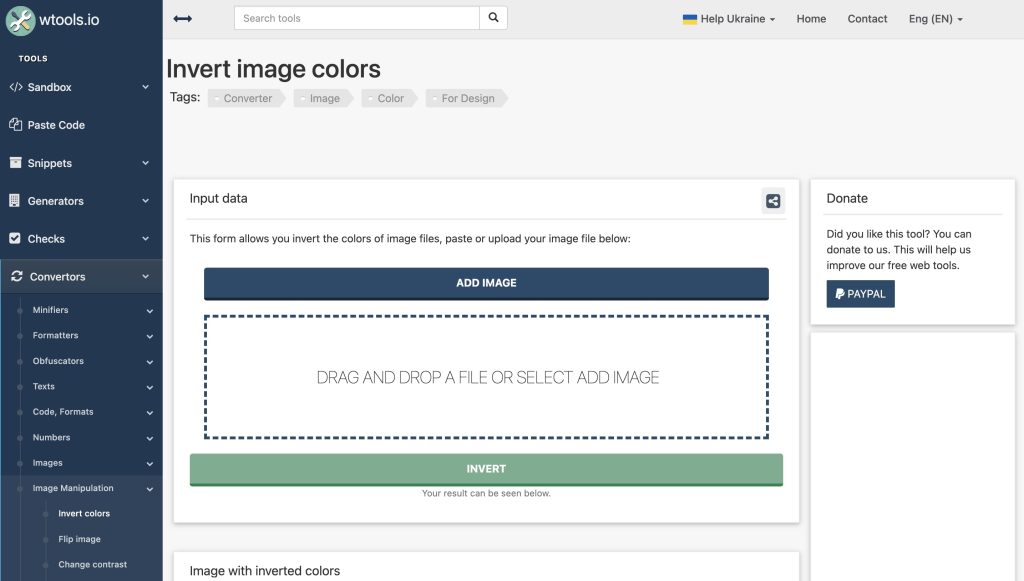Viewport: 1024px width, 581px height.
Task: Click the share icon in Input data
Action: (773, 201)
